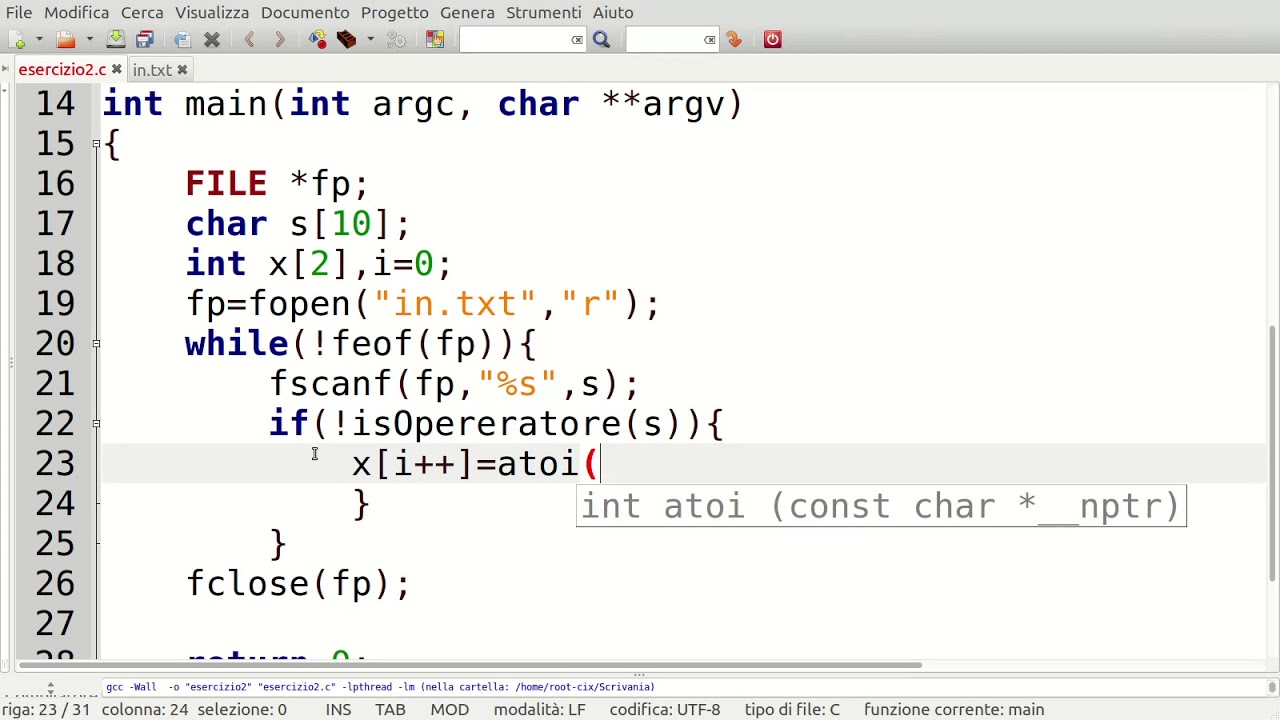Expand the recent files dropdown arrow

coord(88,40)
